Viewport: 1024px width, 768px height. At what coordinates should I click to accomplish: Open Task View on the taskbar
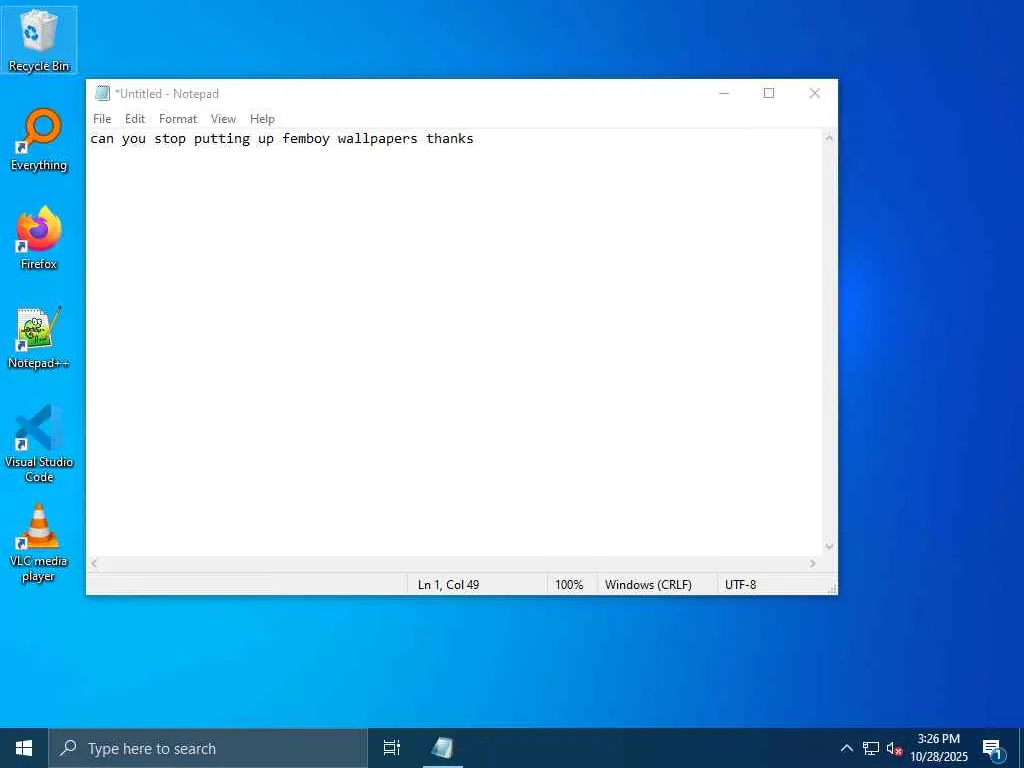pos(392,748)
